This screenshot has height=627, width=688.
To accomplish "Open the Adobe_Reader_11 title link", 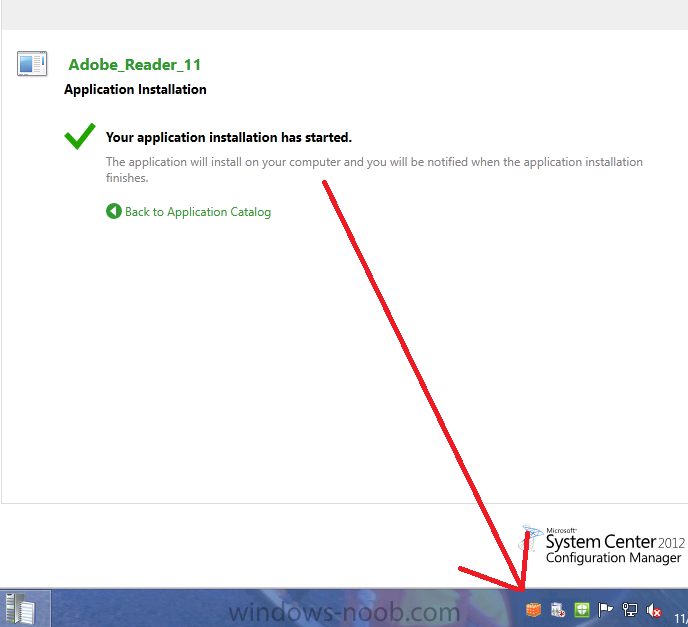I will pos(135,64).
